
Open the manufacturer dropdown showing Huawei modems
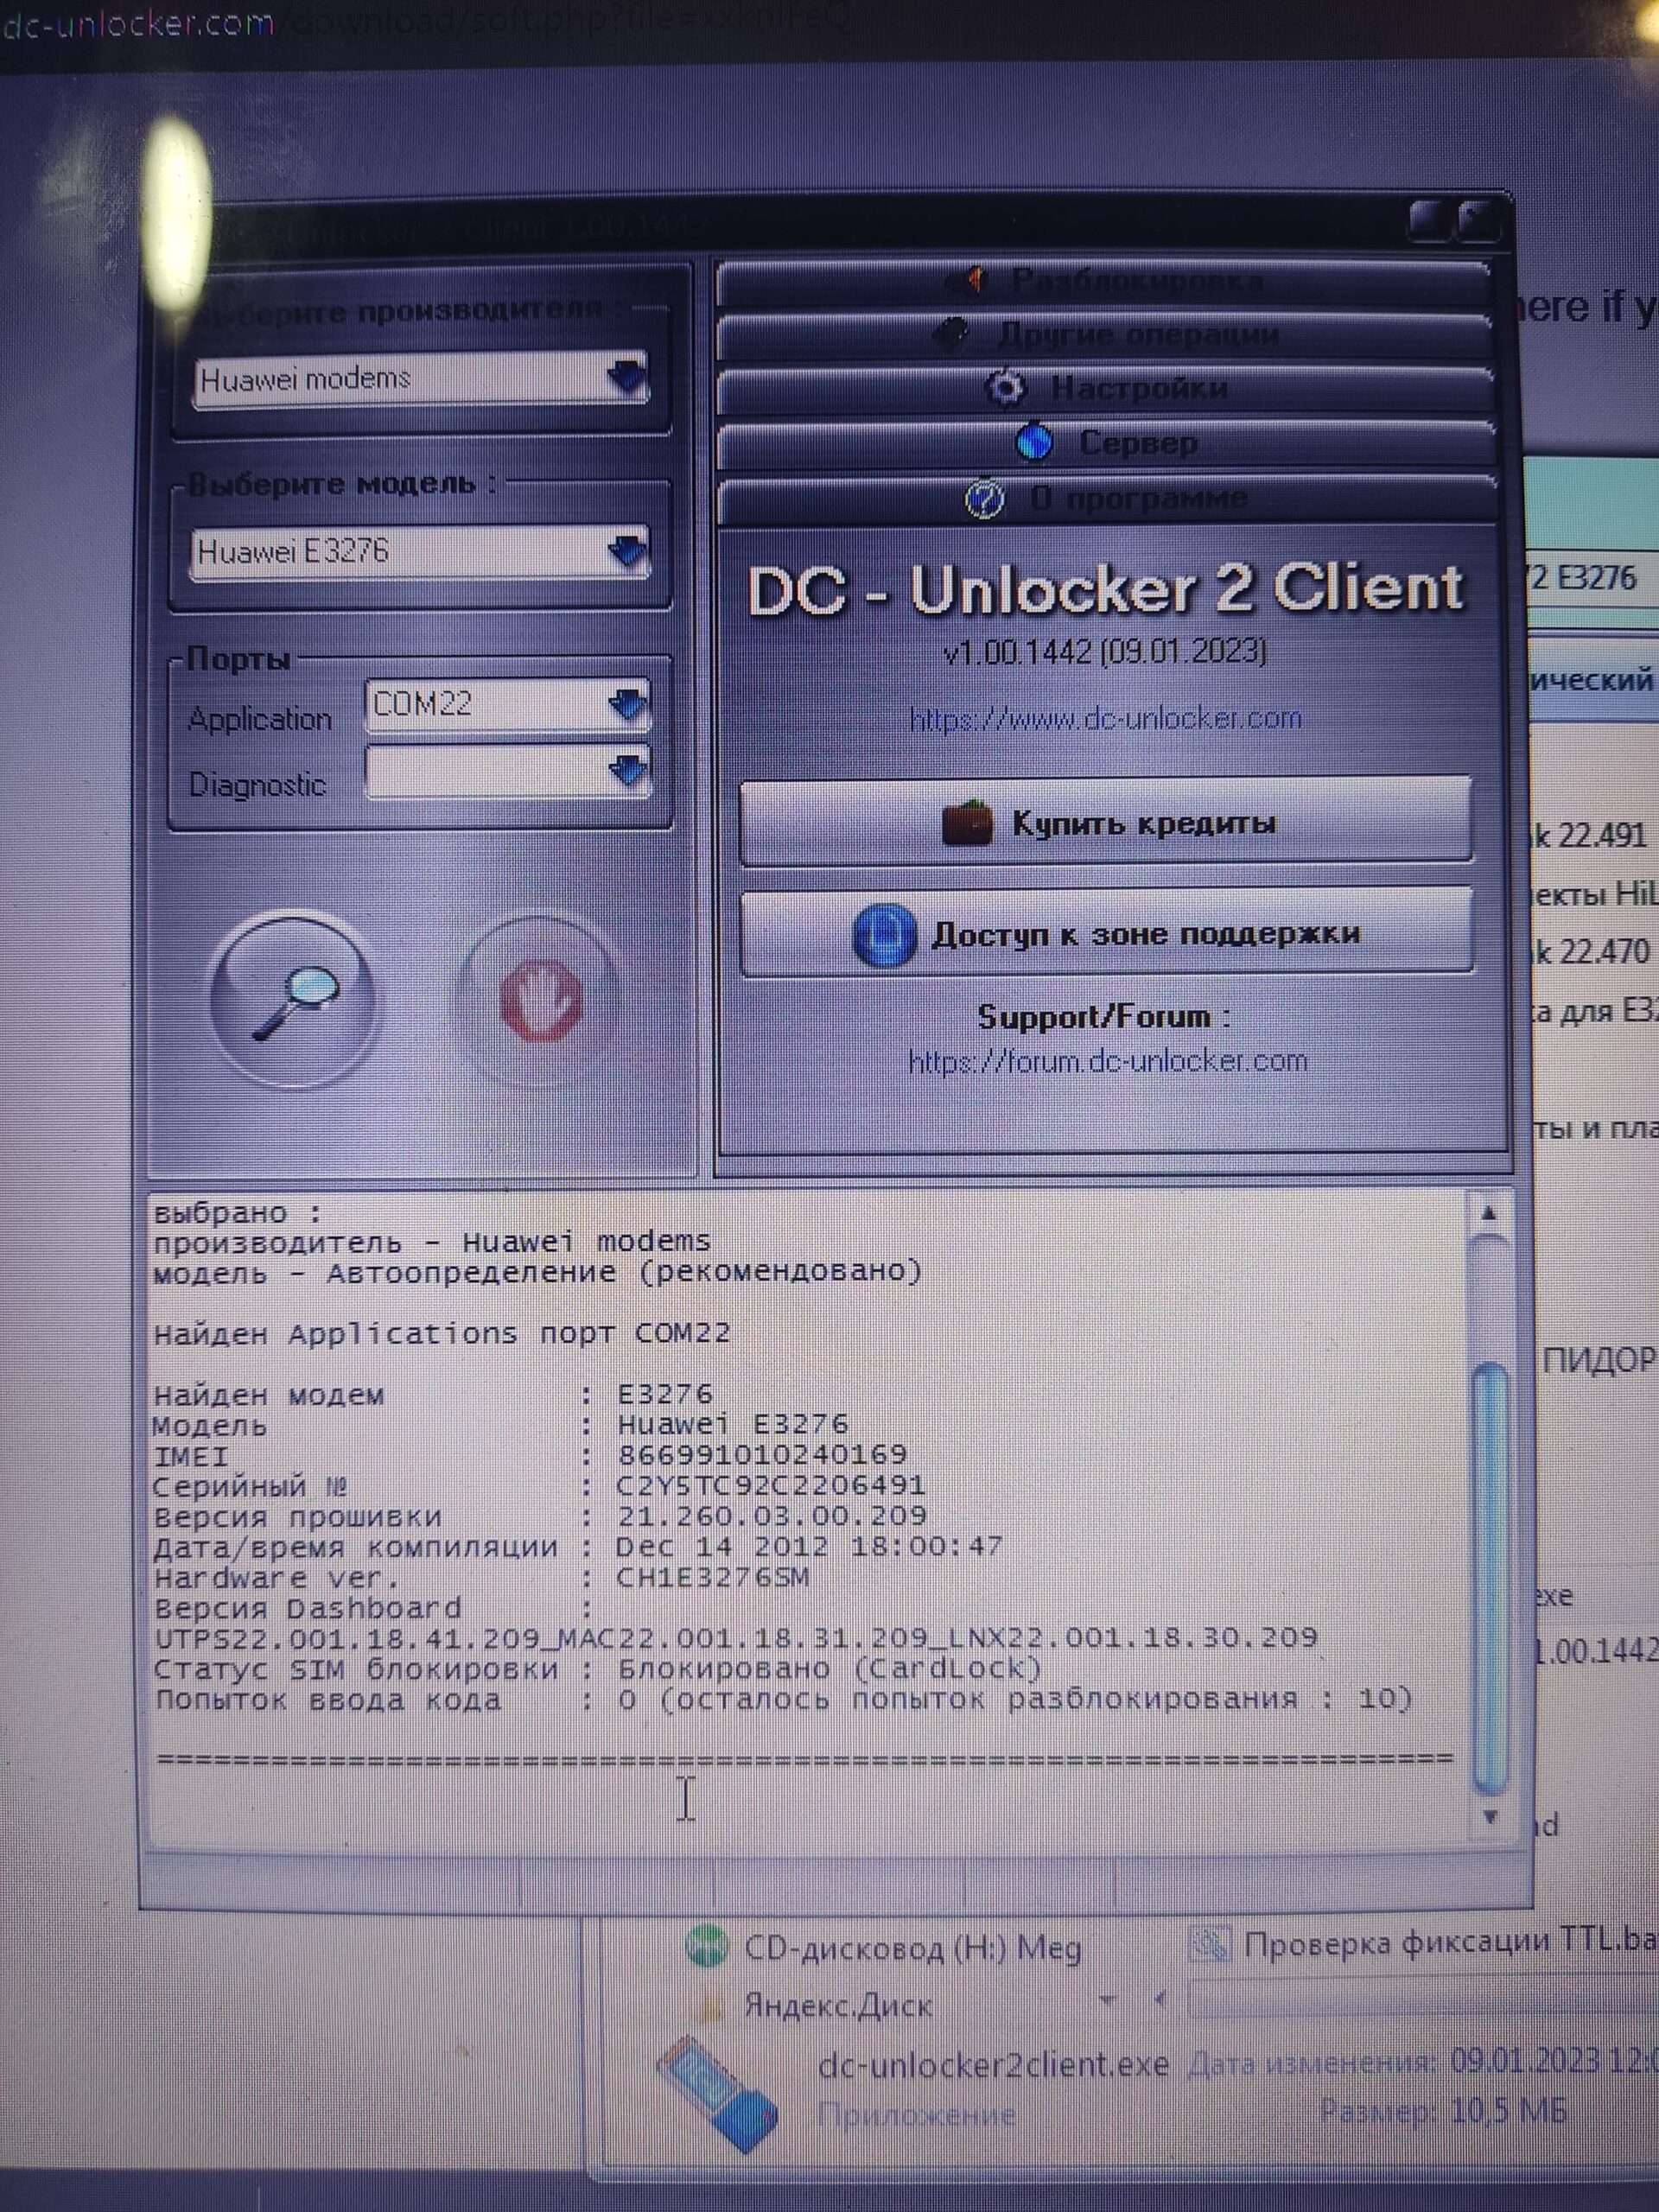point(421,379)
